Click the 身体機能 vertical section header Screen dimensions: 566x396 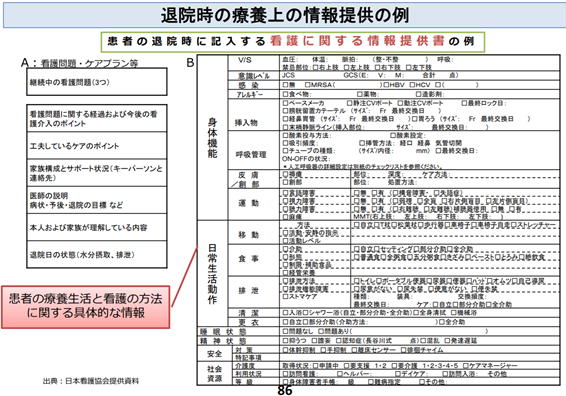pos(212,138)
